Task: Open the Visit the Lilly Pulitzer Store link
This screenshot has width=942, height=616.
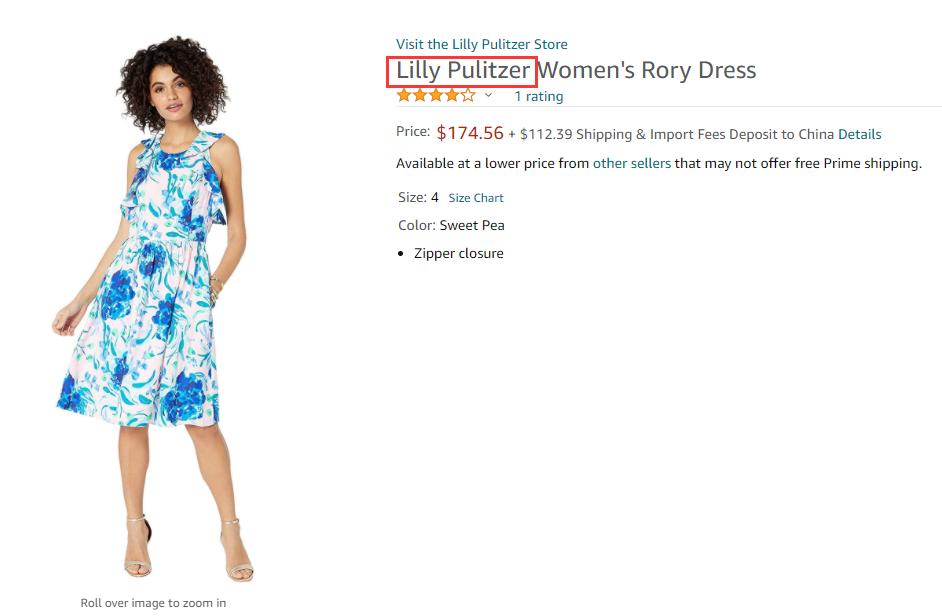Action: (481, 44)
